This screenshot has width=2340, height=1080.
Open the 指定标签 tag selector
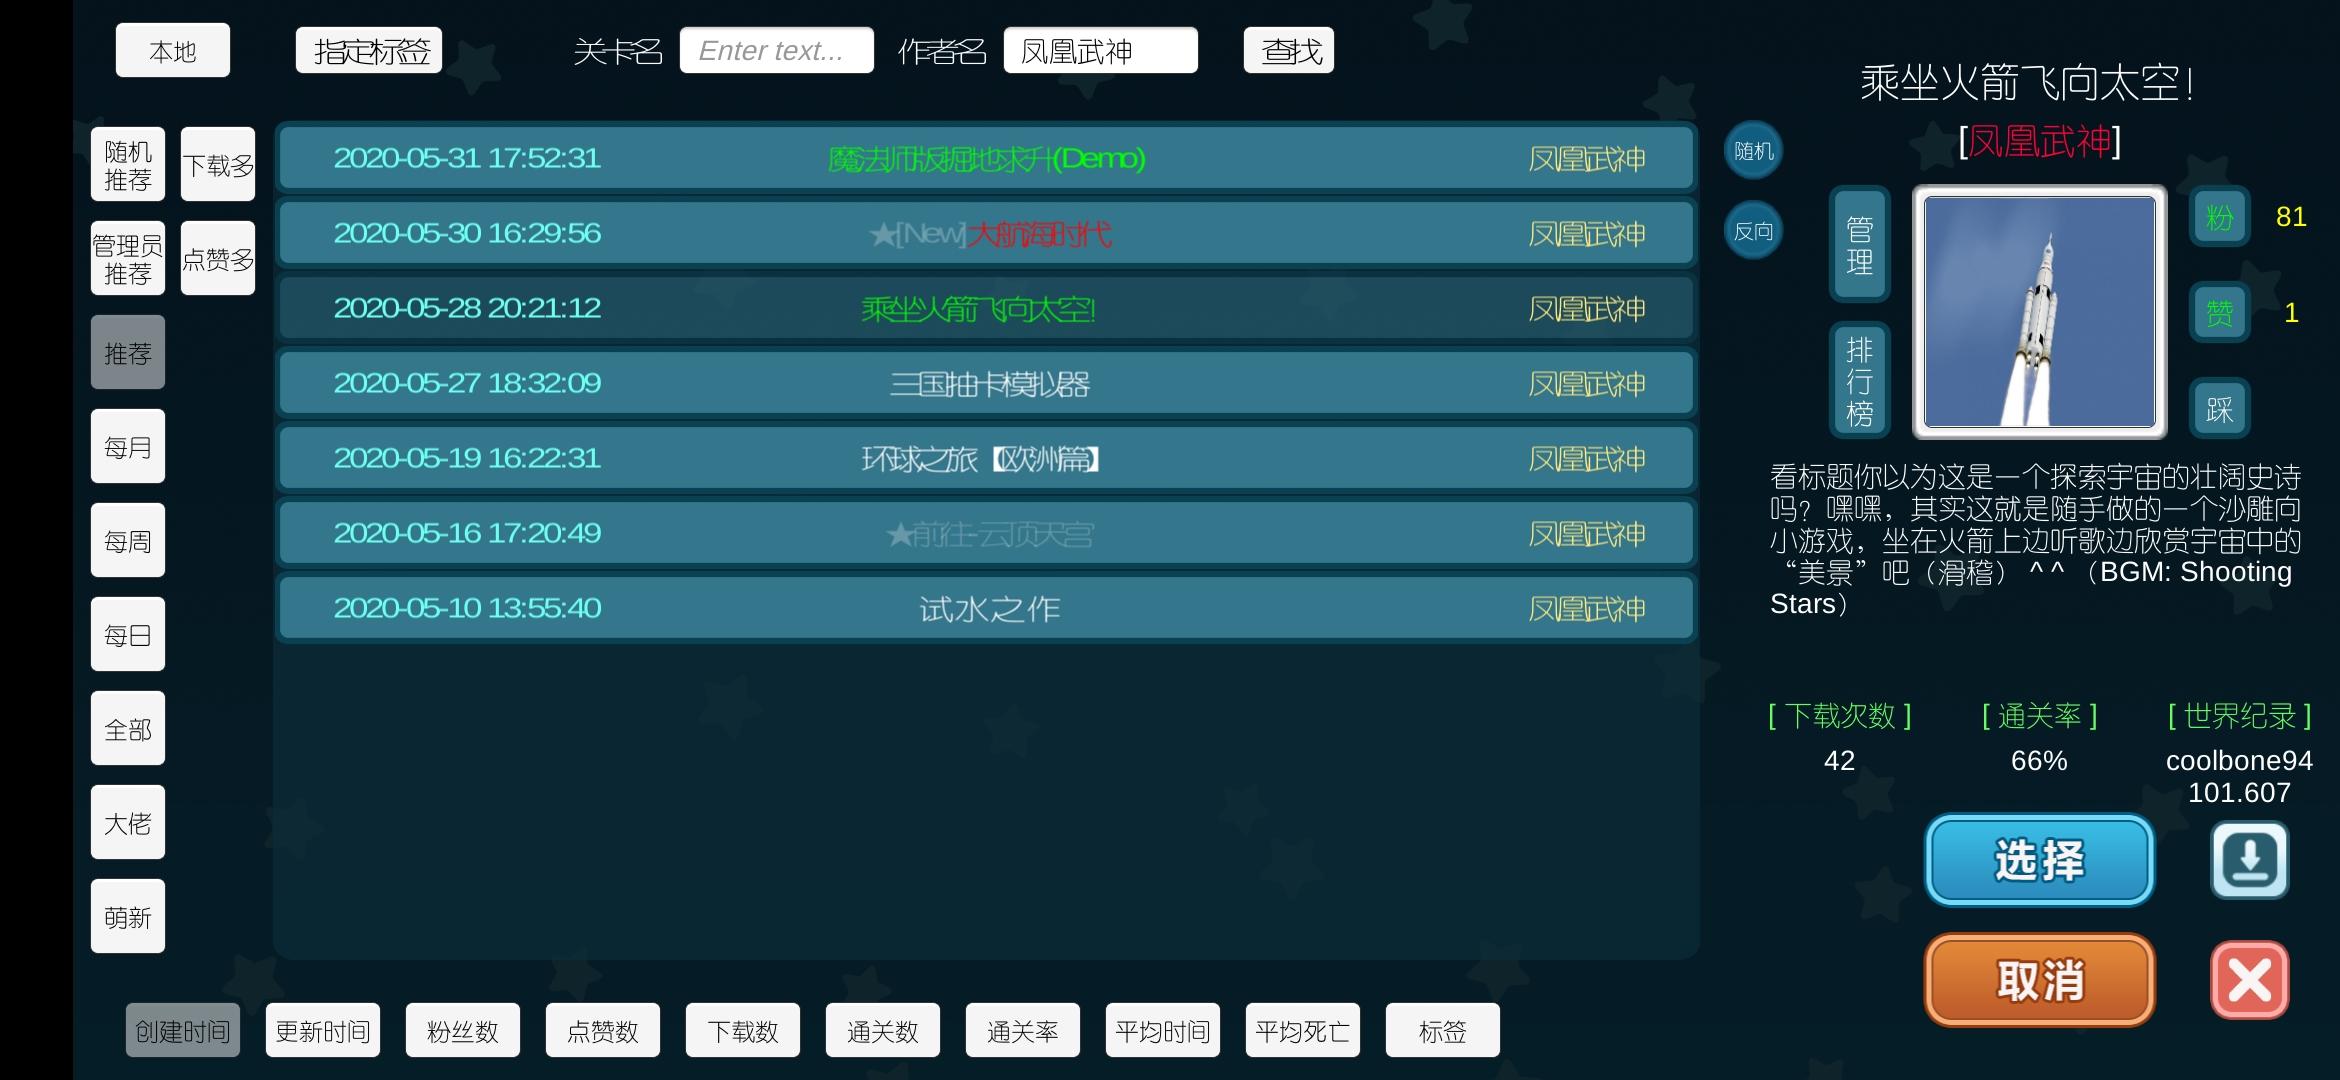tap(369, 51)
